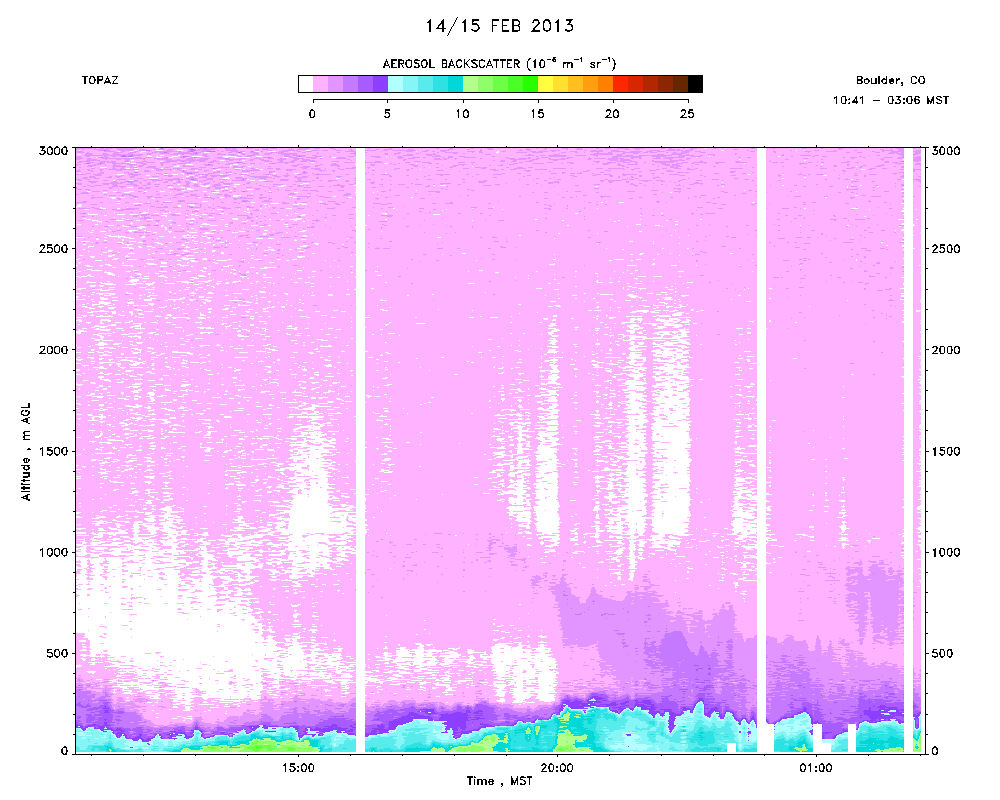The image size is (1000, 800).
Task: Pick the bright red swatch above 20
Action: [x=621, y=84]
